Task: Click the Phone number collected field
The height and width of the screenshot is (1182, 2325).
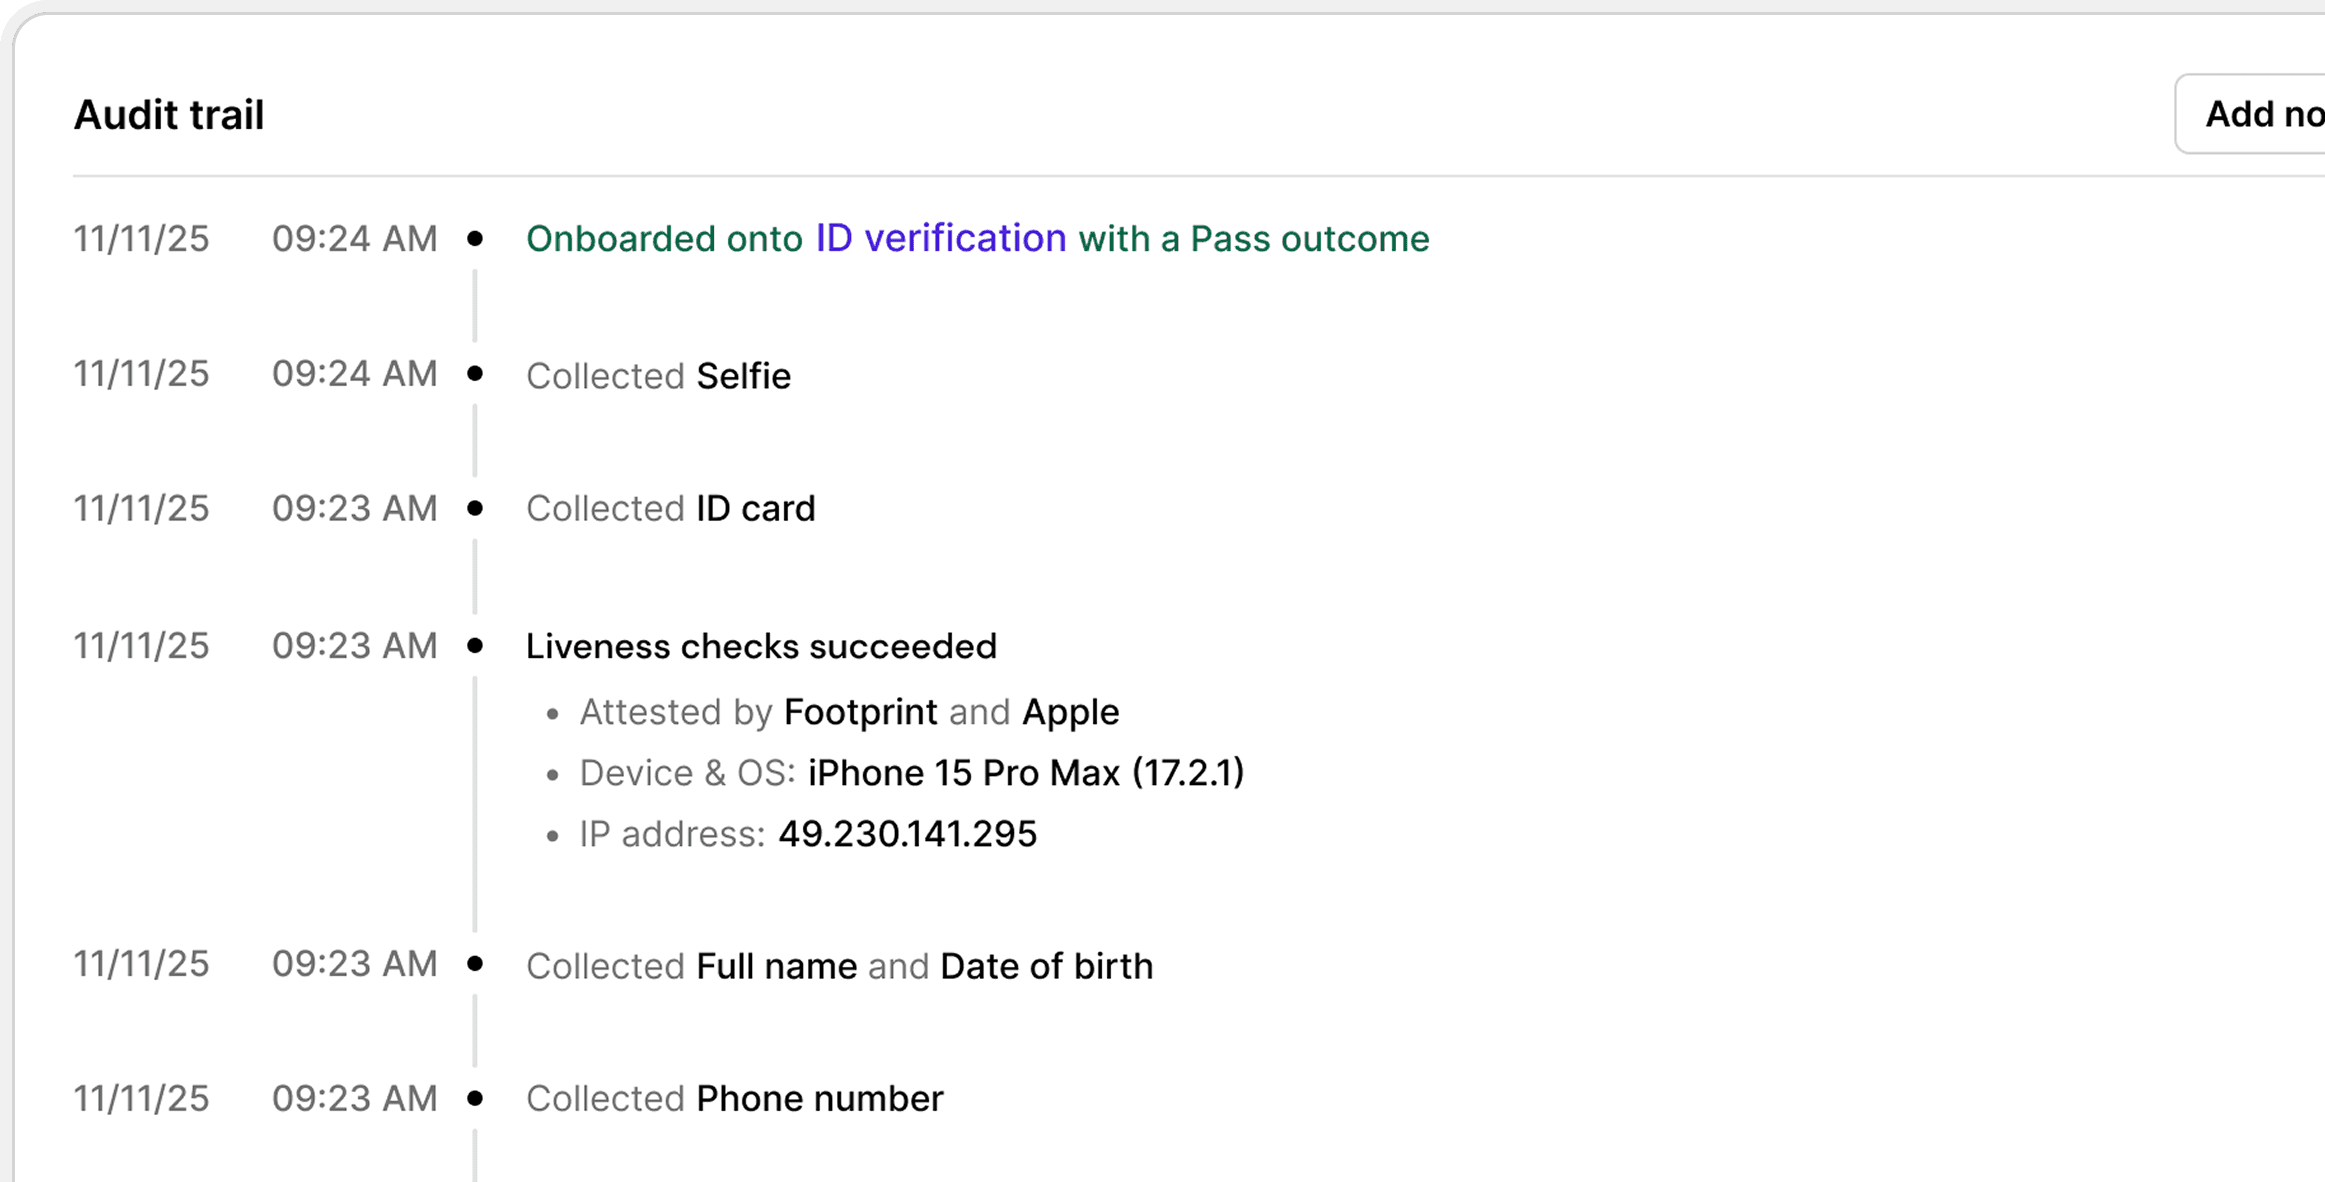Action: tap(819, 1099)
